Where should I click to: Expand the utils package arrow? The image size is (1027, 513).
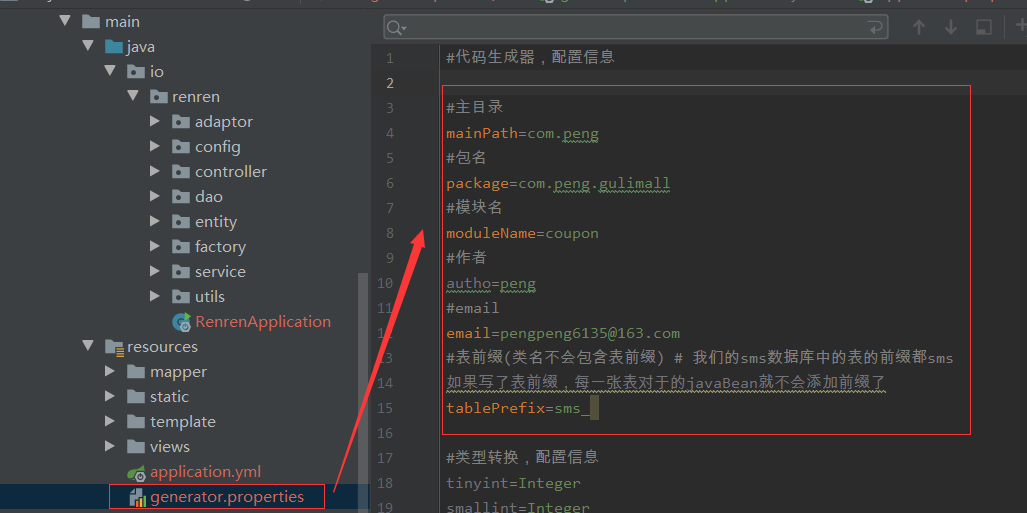(155, 295)
